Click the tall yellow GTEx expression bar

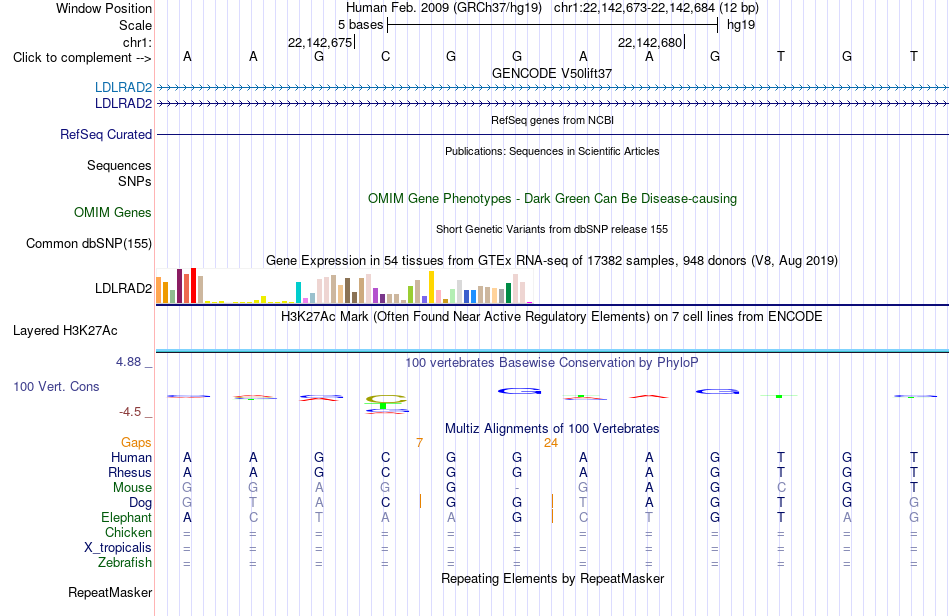tap(431, 287)
